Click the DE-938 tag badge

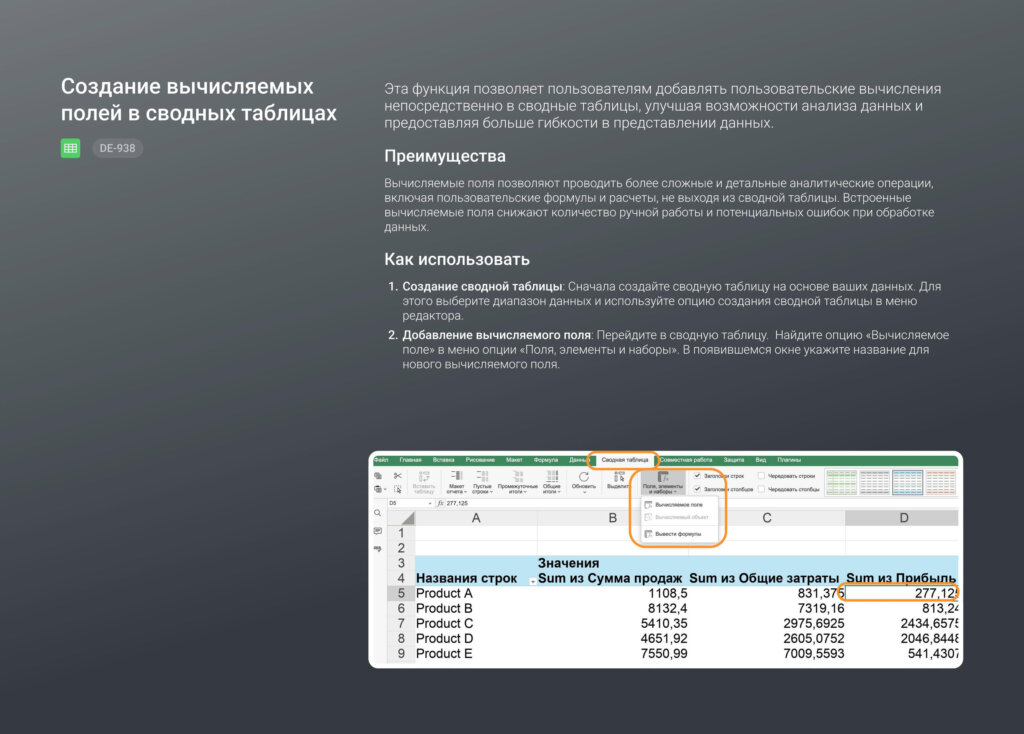pos(118,148)
